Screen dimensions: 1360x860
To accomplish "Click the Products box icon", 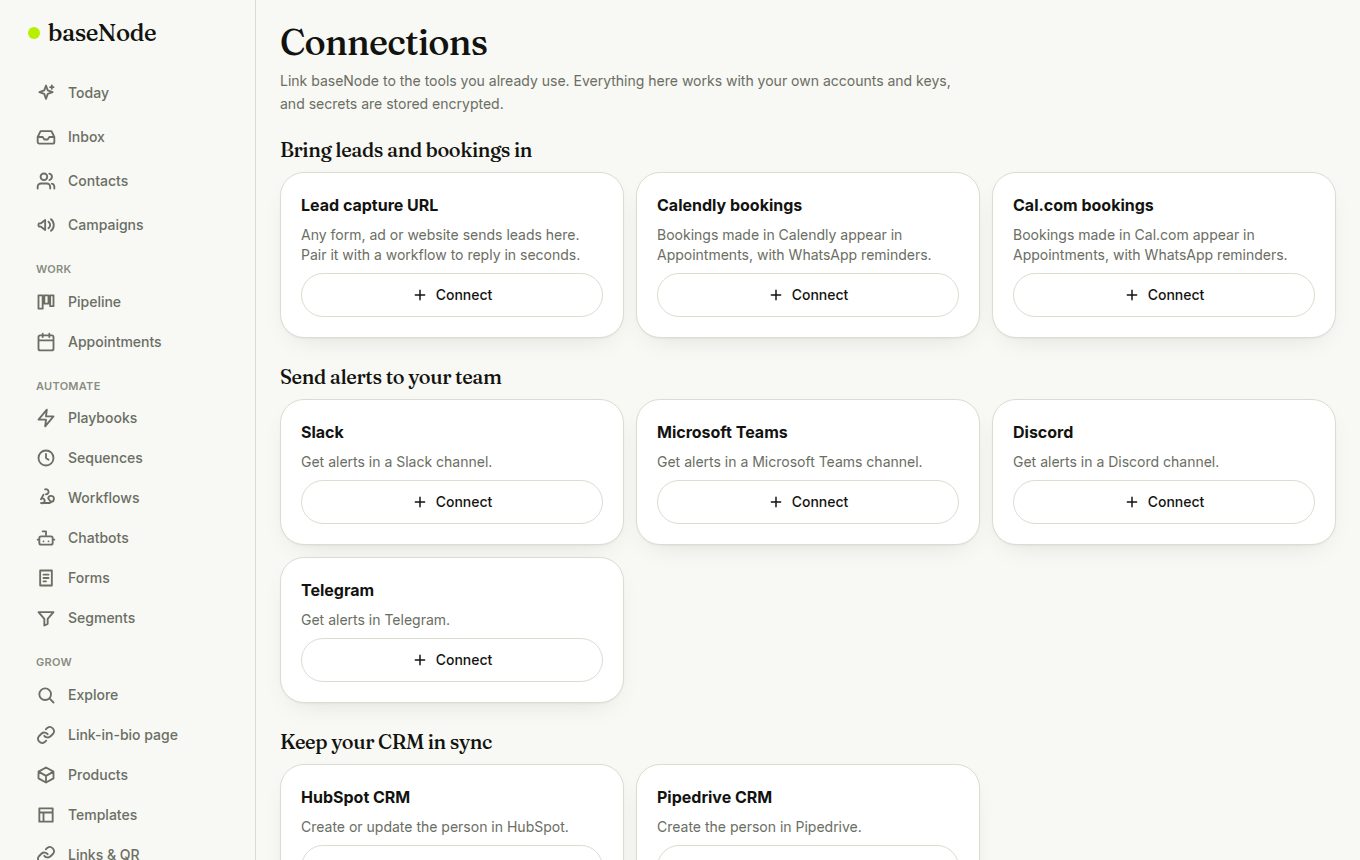I will [46, 775].
